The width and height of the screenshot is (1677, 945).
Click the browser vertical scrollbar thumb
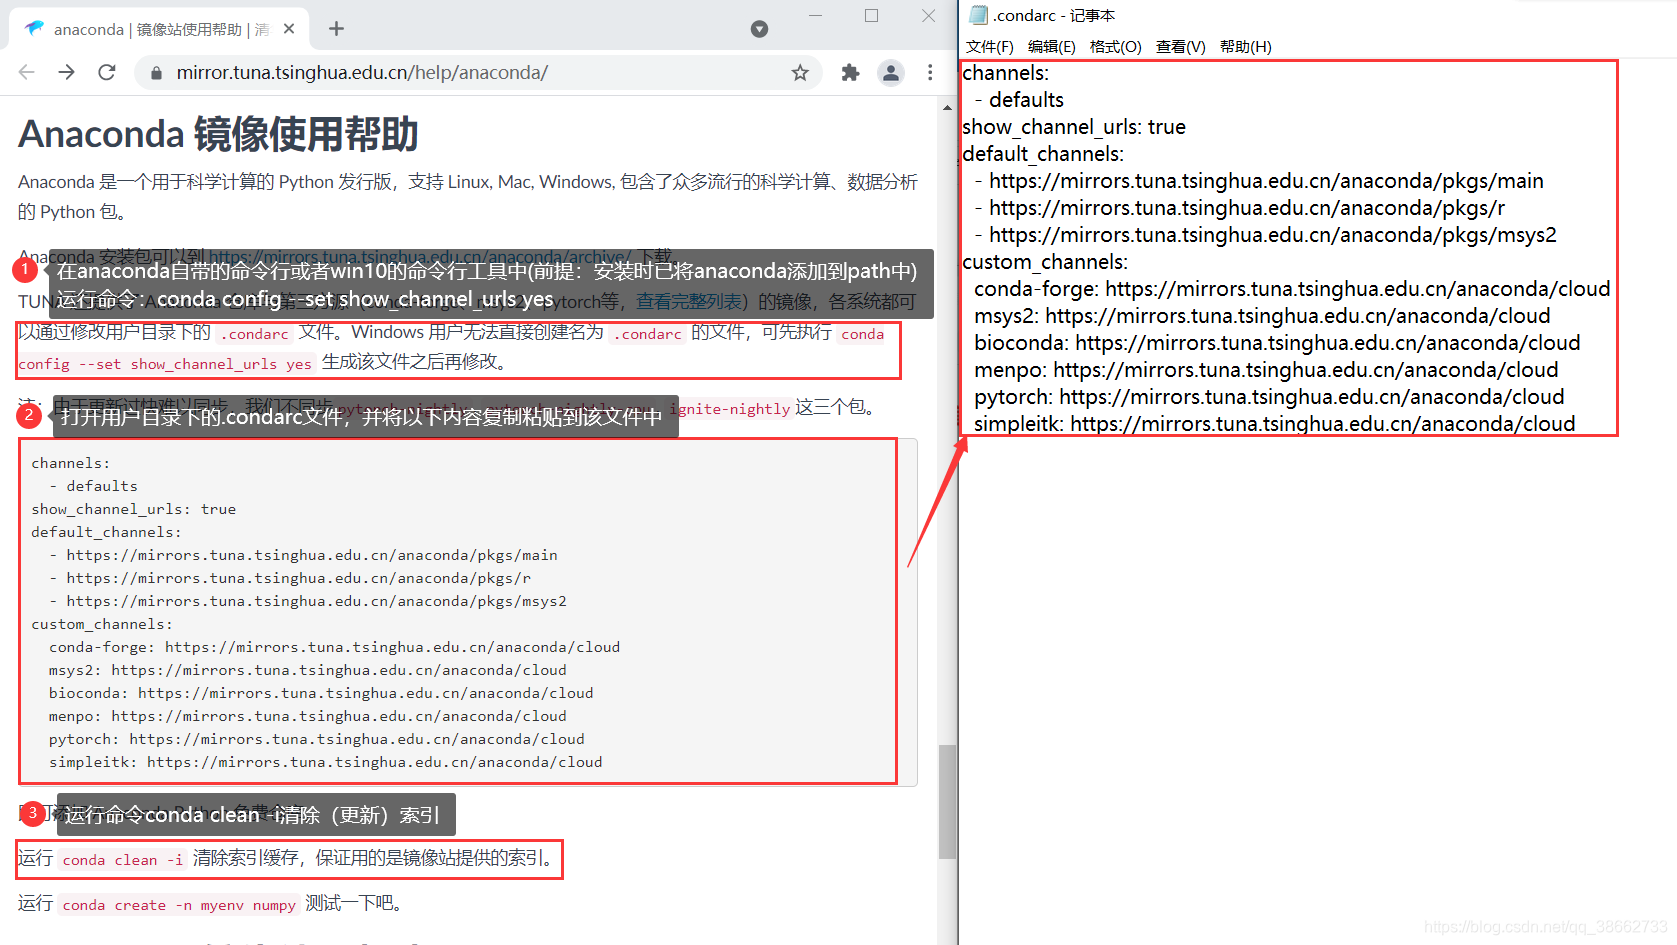[947, 802]
